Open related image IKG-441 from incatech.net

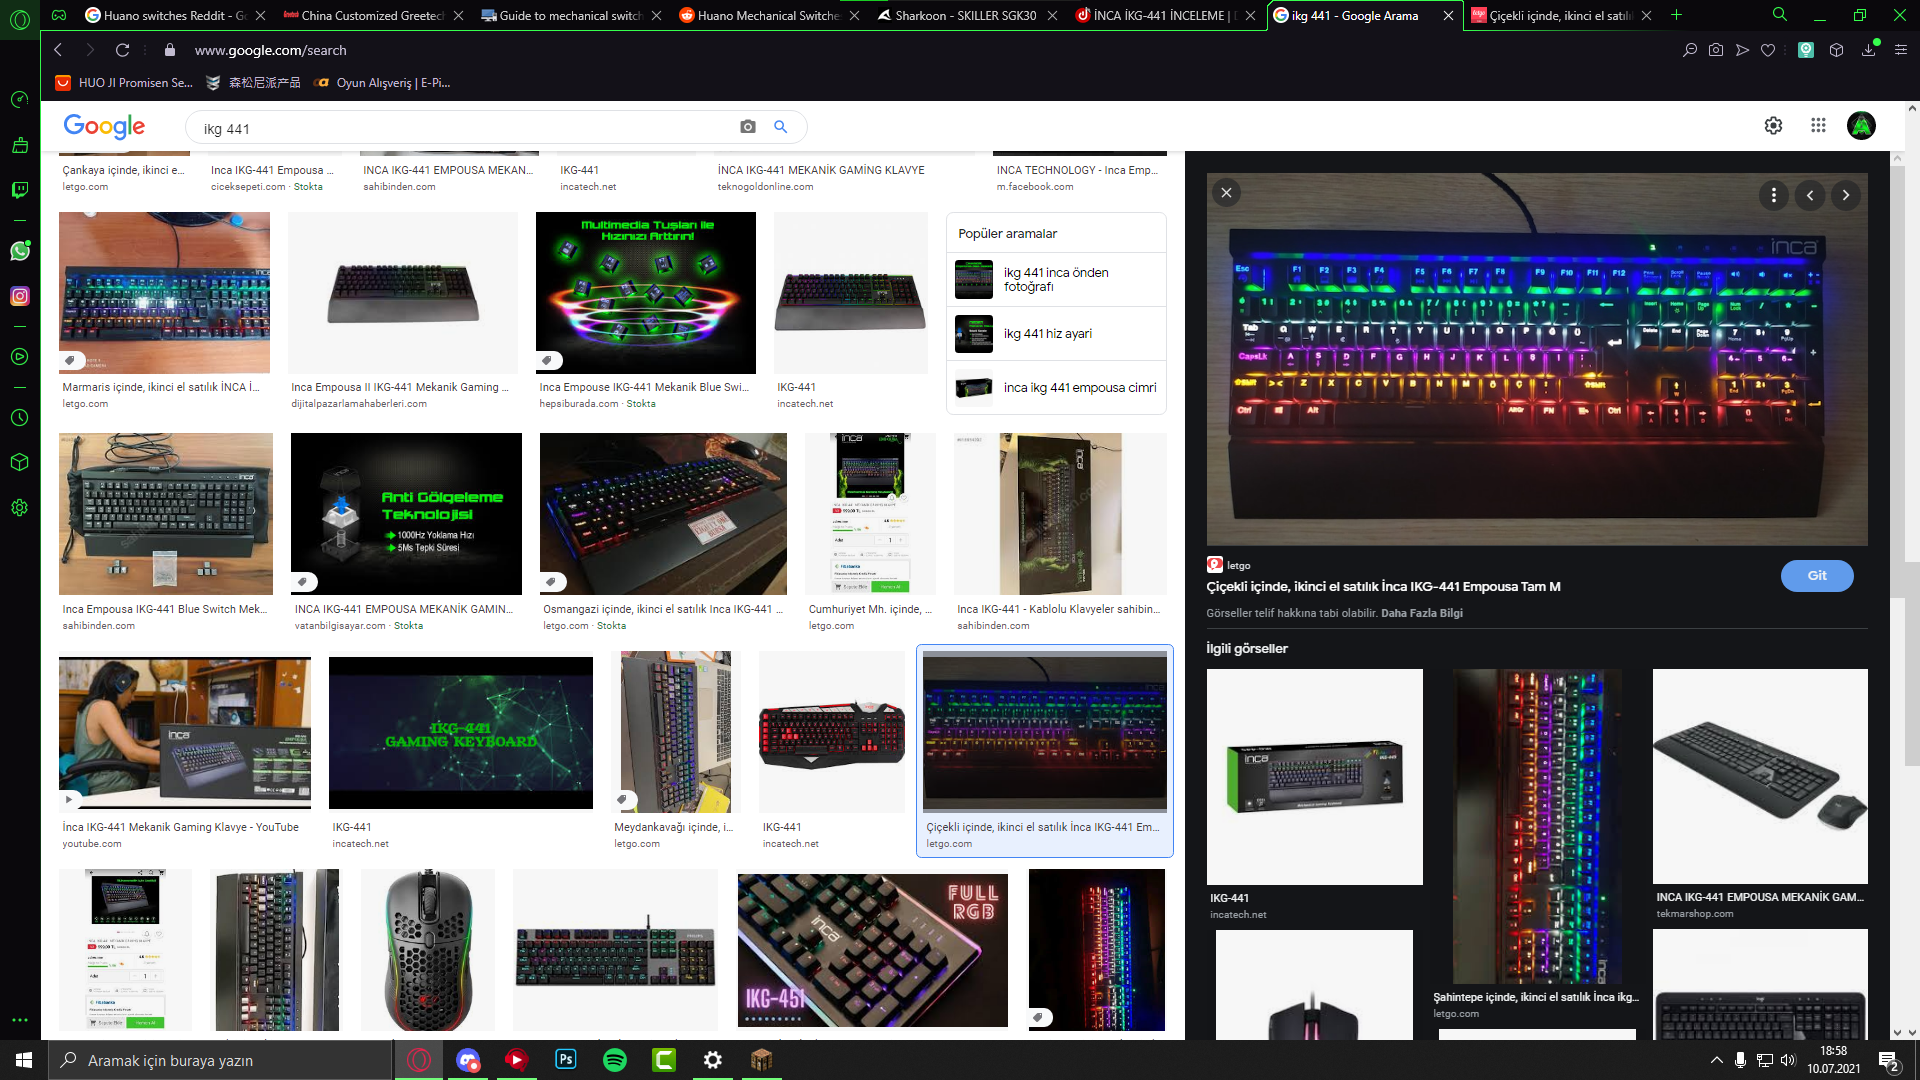[1314, 777]
